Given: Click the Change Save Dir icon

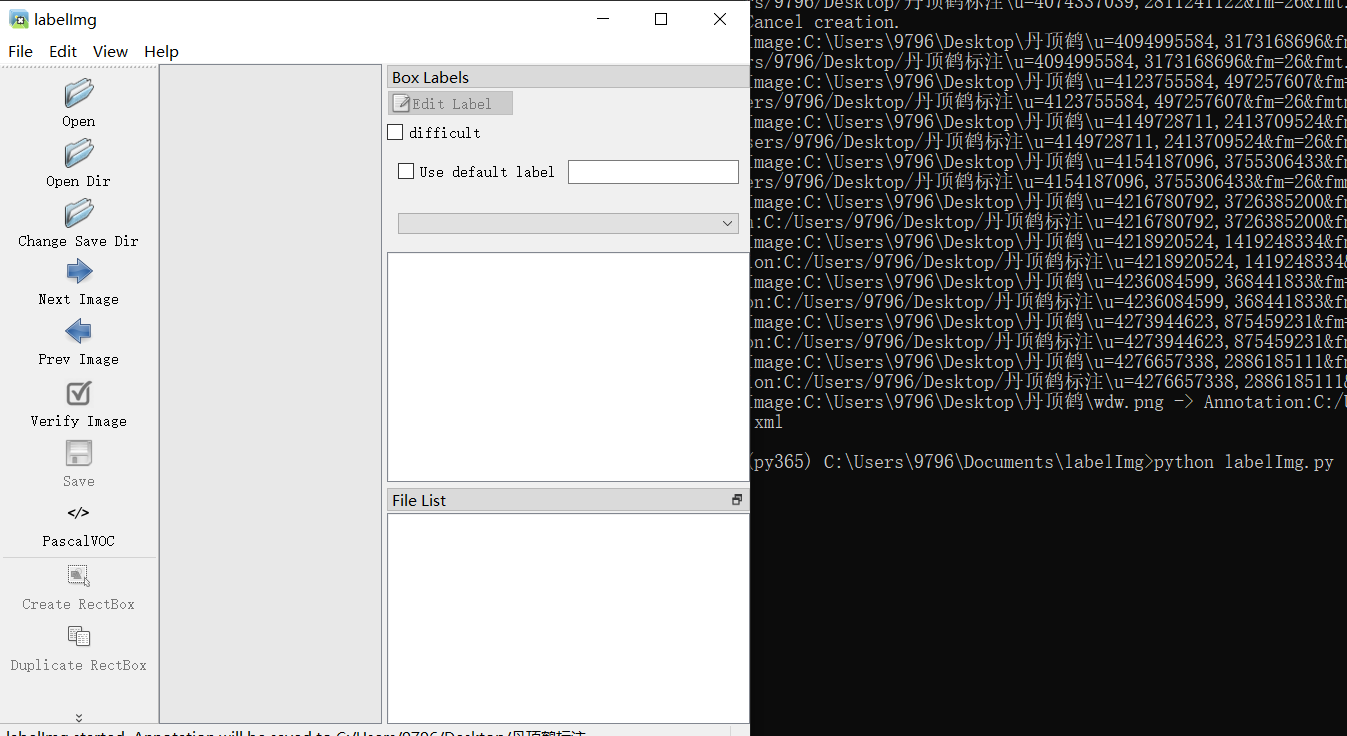Looking at the screenshot, I should tap(79, 214).
